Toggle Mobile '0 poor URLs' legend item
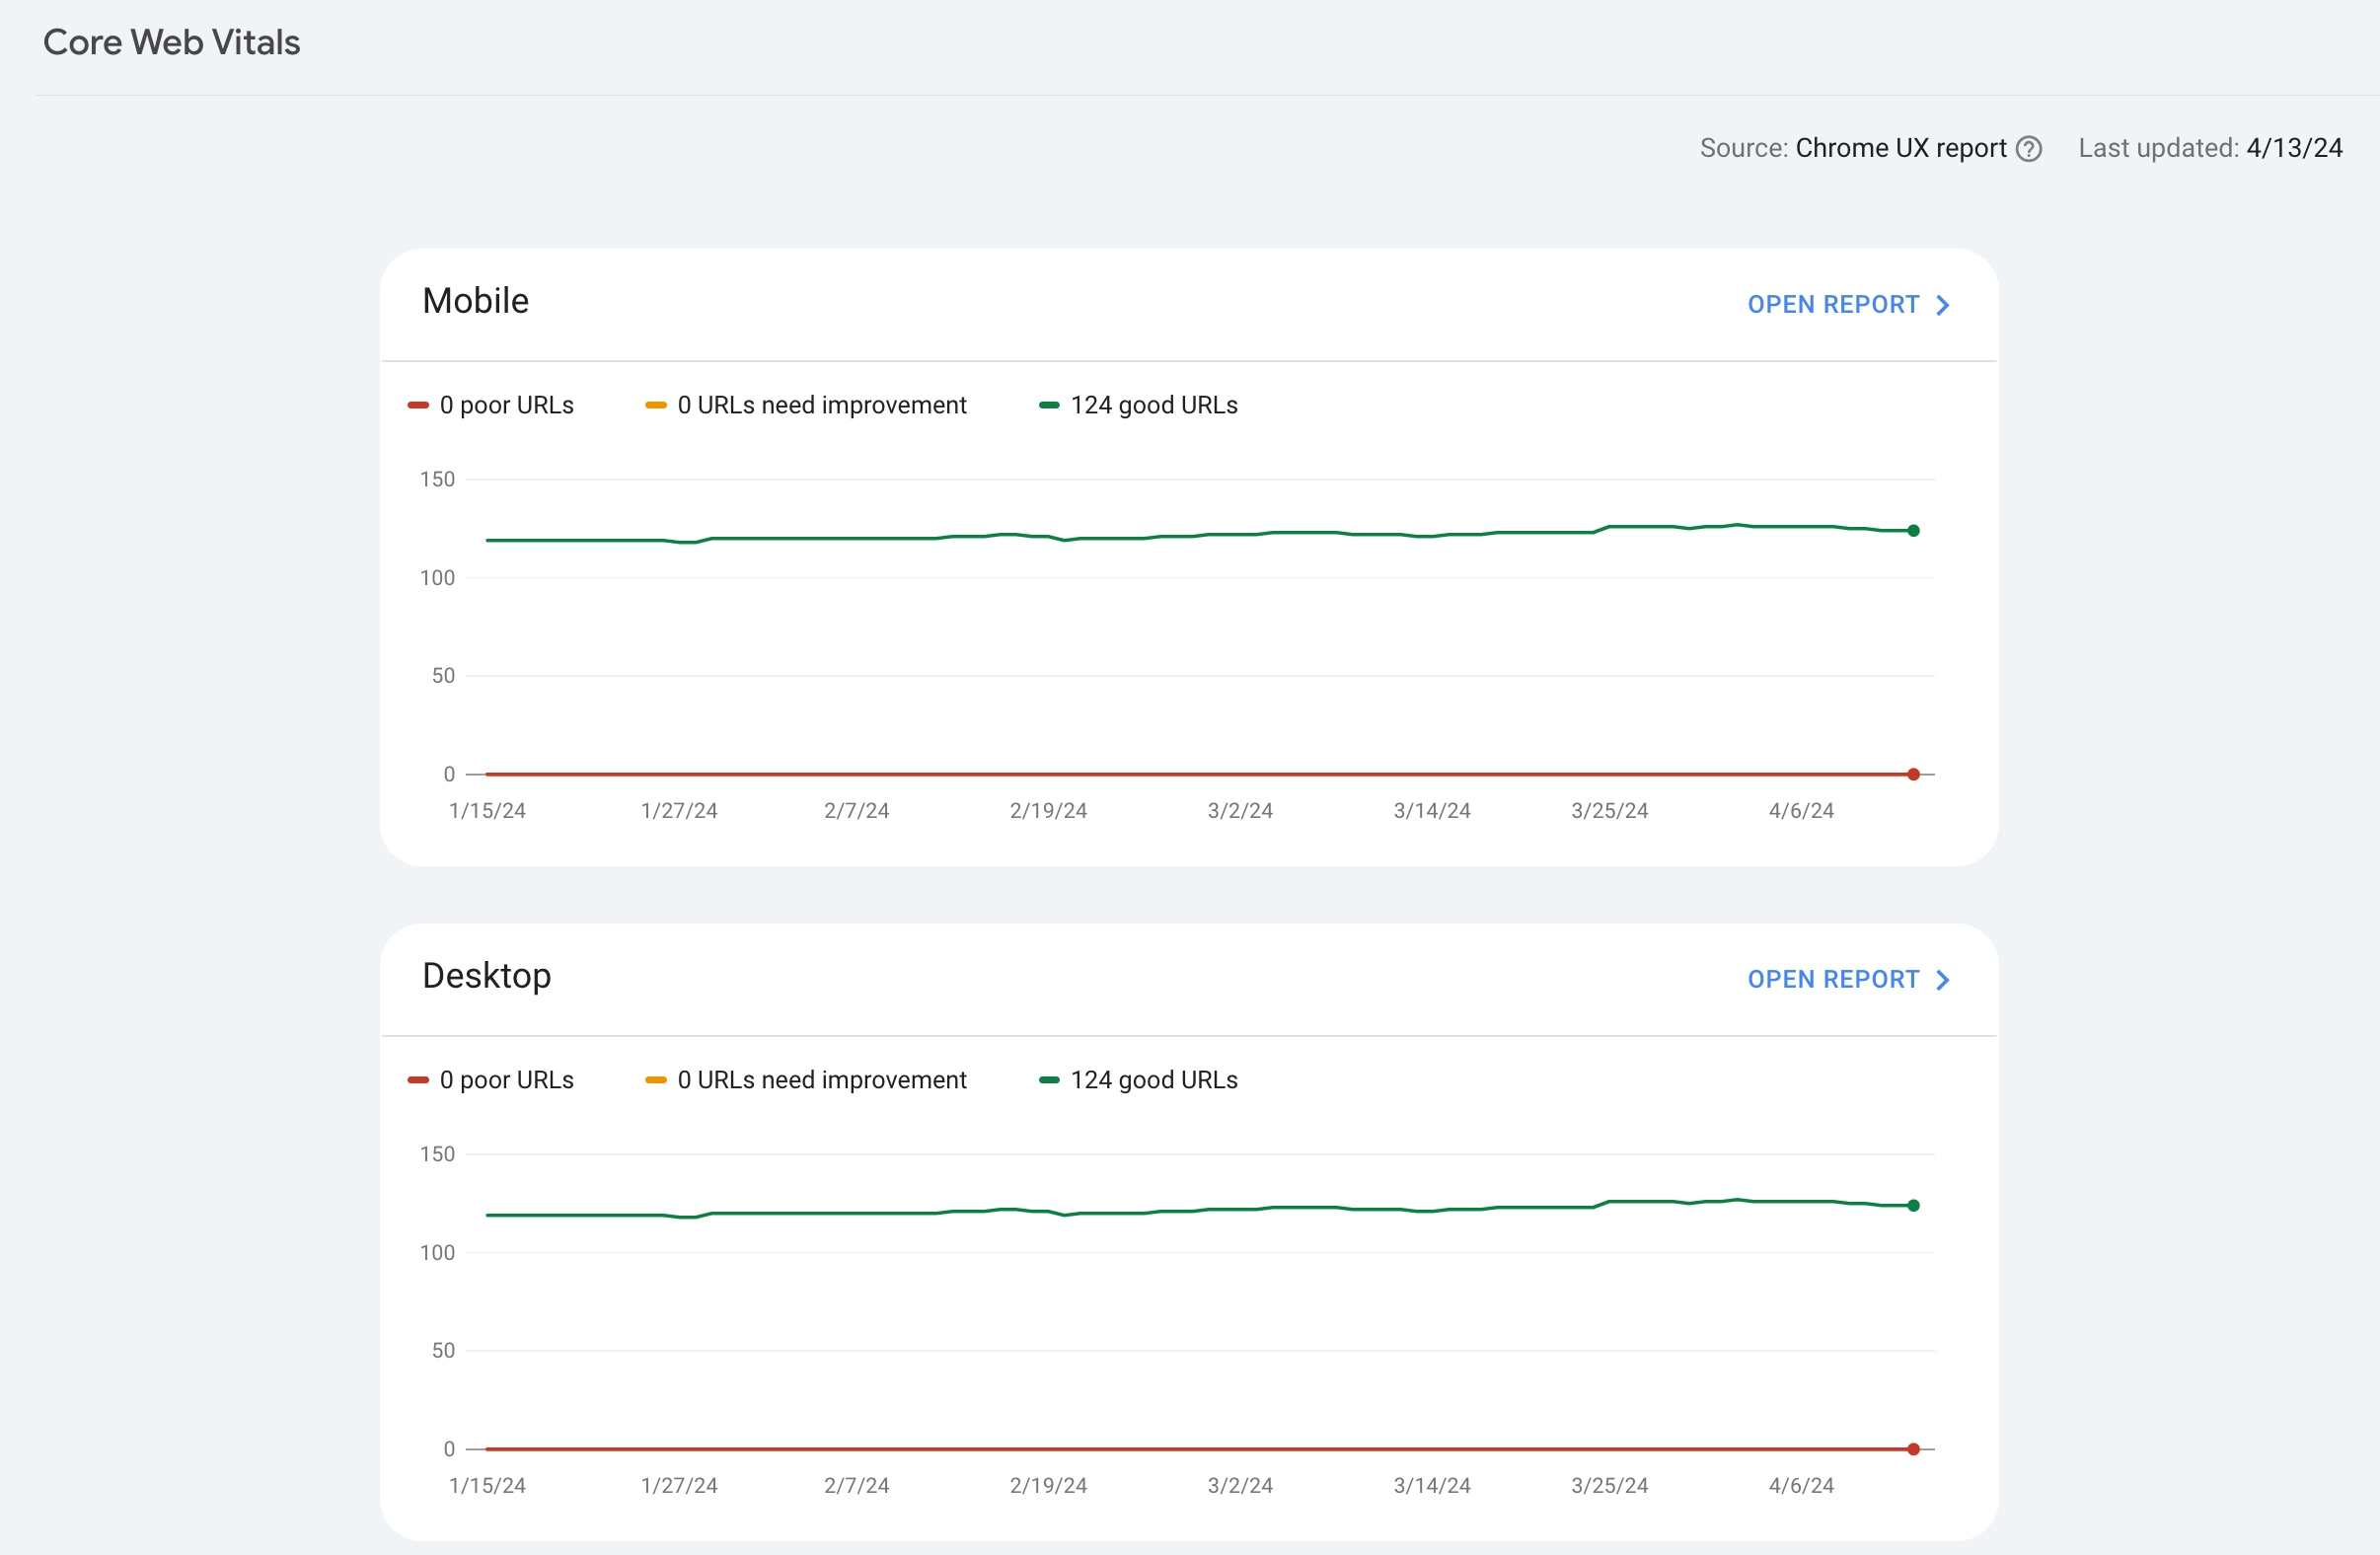Image resolution: width=2380 pixels, height=1555 pixels. coord(491,405)
